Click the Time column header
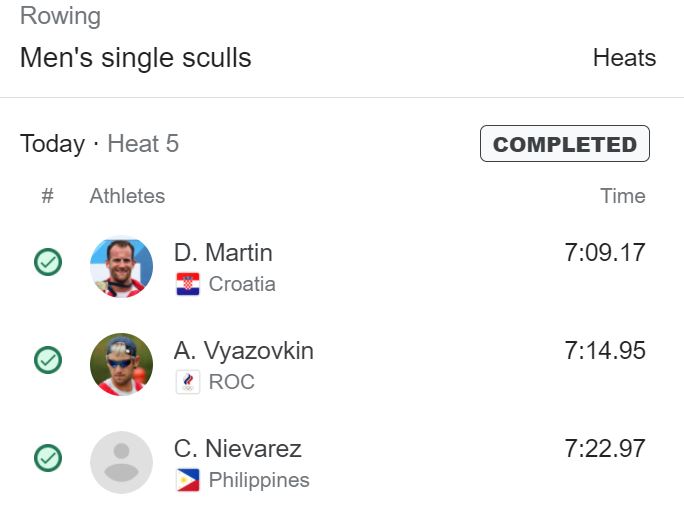 click(x=622, y=196)
